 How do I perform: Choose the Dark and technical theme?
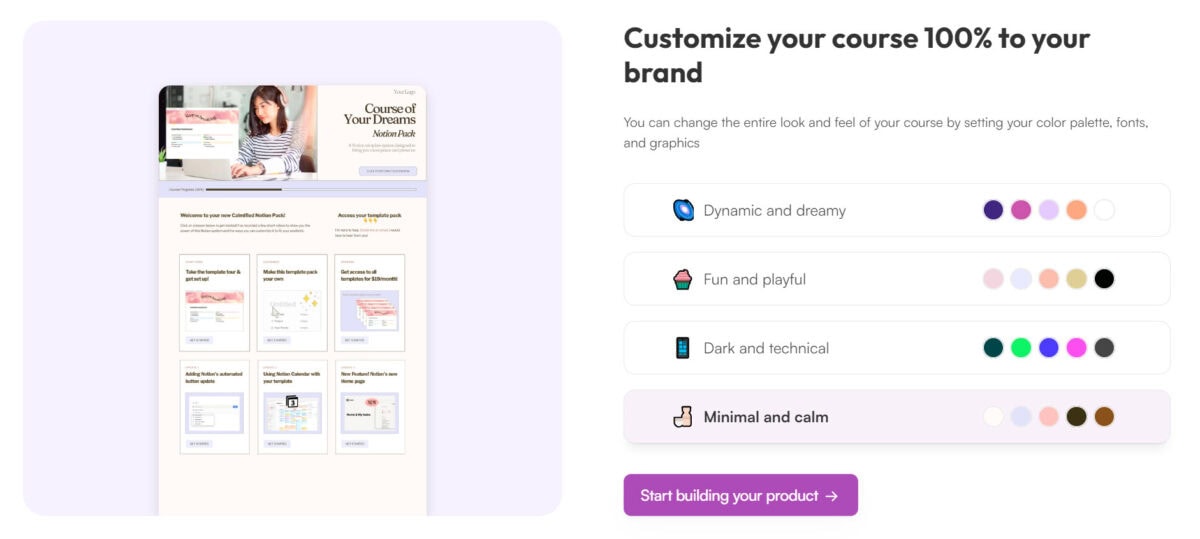[x=897, y=348]
